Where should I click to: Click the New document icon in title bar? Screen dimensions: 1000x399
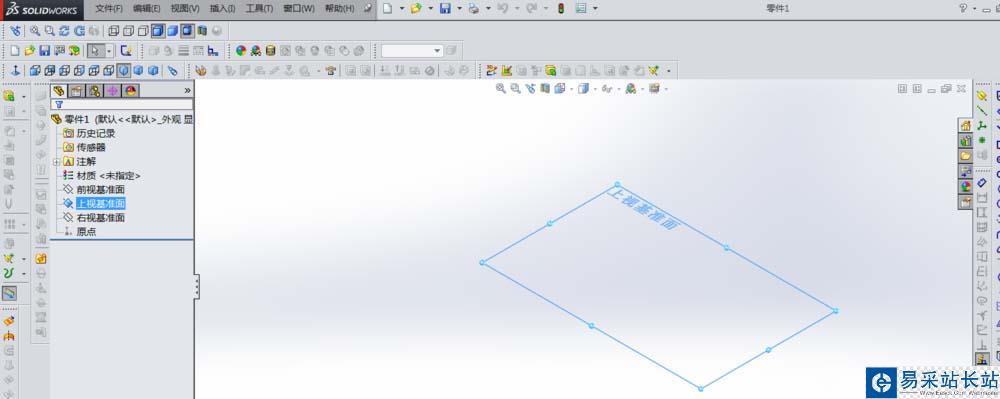[x=387, y=8]
